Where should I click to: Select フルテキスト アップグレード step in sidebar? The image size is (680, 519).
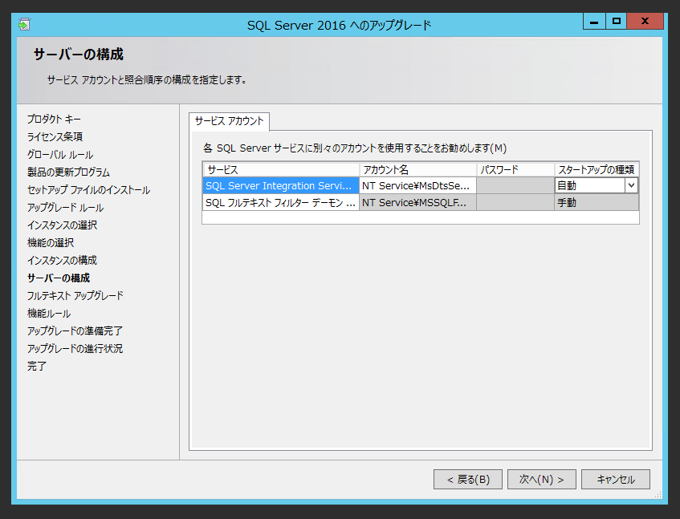pos(75,296)
